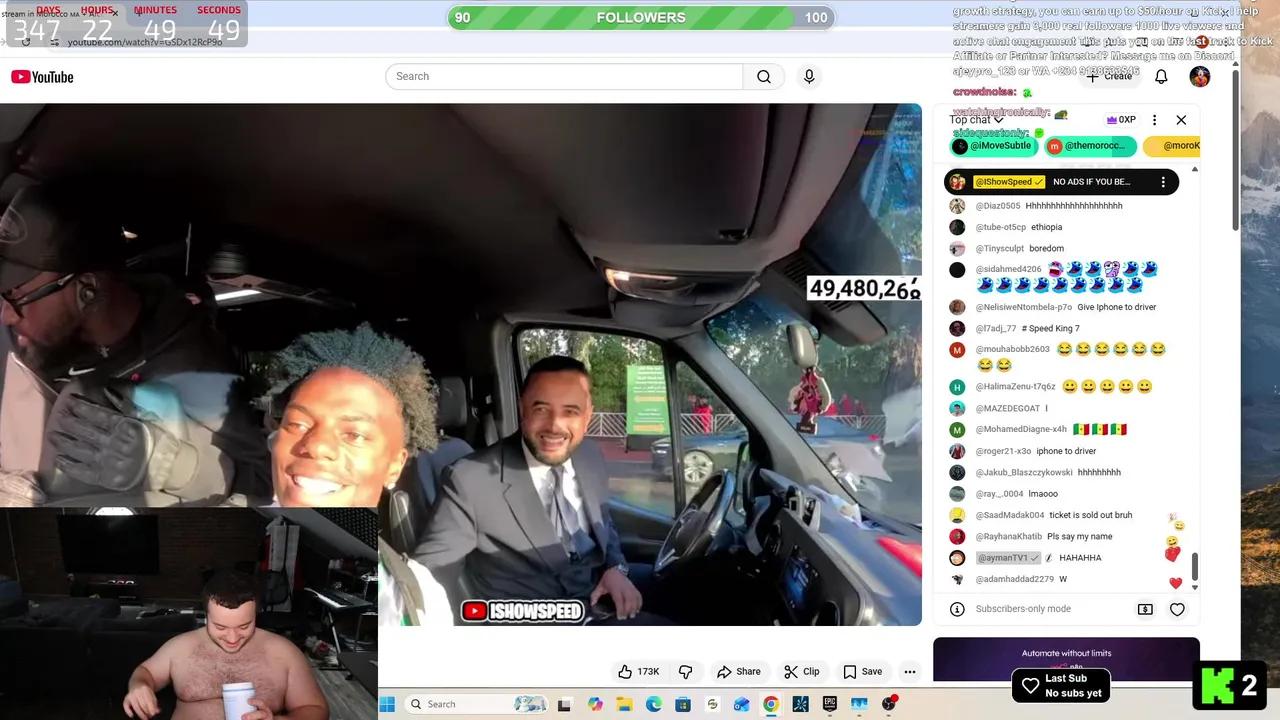Click the FOLLOWERS goal progress bar
The image size is (1280, 720).
[641, 18]
